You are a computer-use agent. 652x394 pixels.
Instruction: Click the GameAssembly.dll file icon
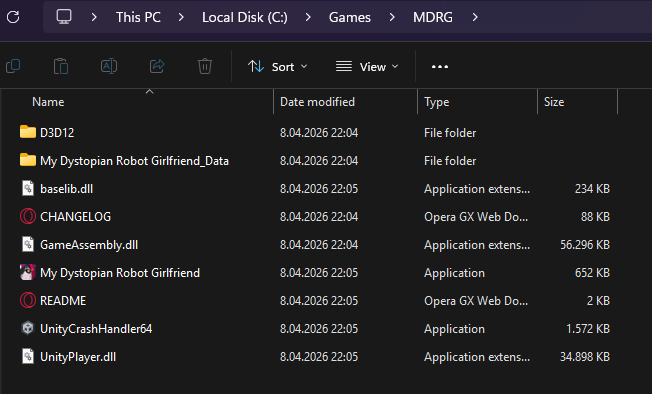pos(28,244)
